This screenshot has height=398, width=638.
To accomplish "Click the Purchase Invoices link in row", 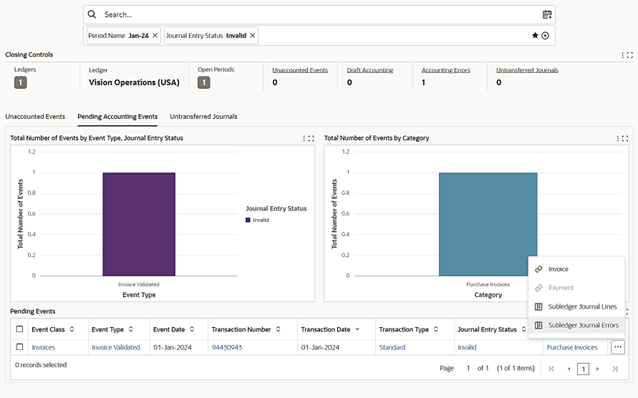I will pos(572,347).
